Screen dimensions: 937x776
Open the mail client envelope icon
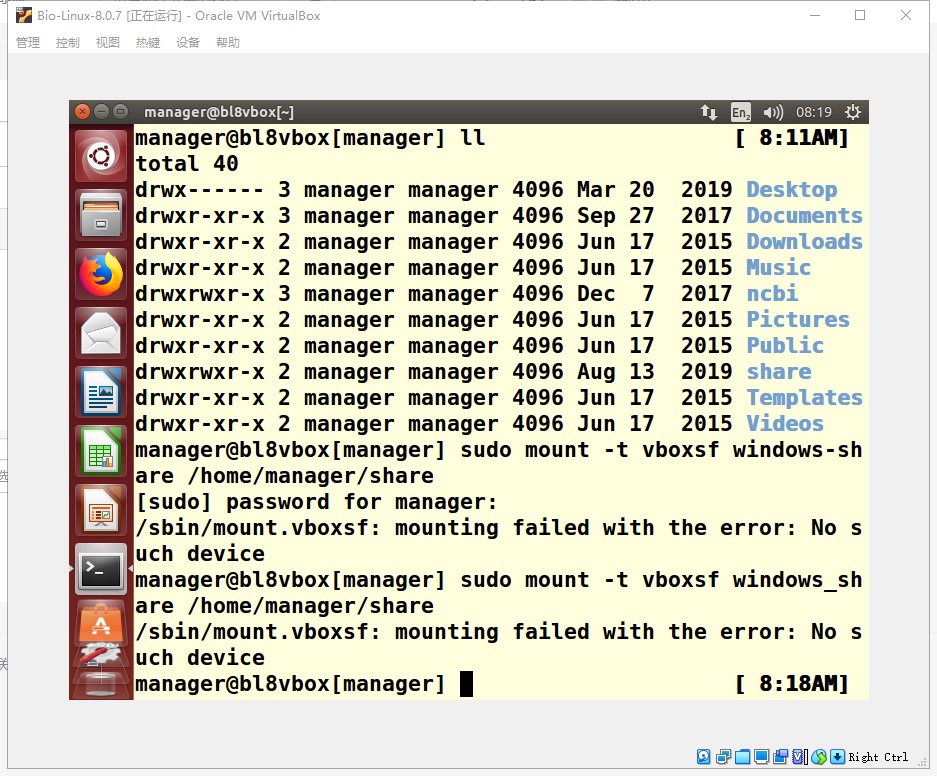click(101, 332)
